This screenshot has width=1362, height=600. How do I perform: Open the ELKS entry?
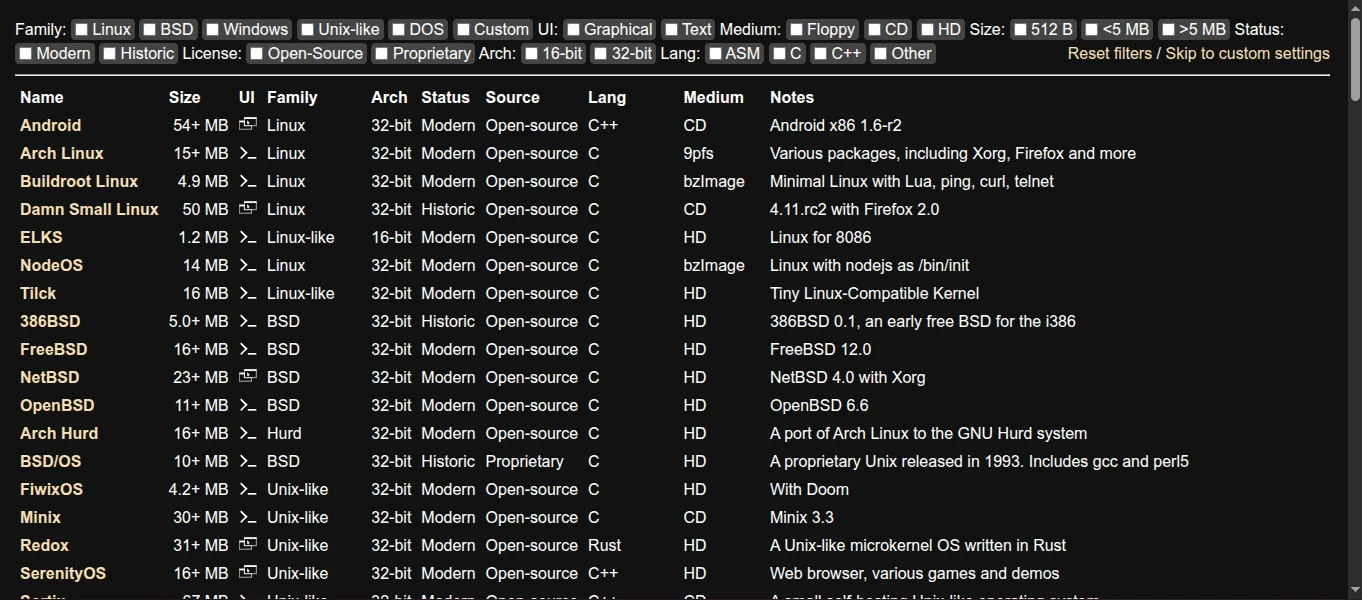click(41, 237)
